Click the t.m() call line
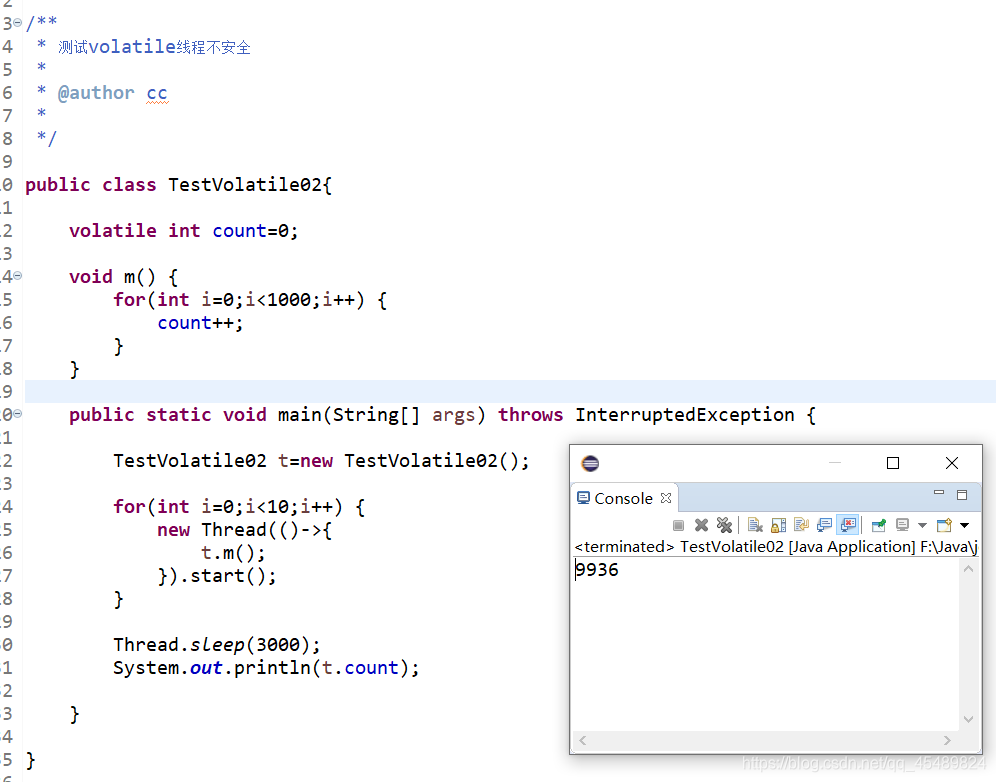The image size is (996, 782). (x=232, y=553)
